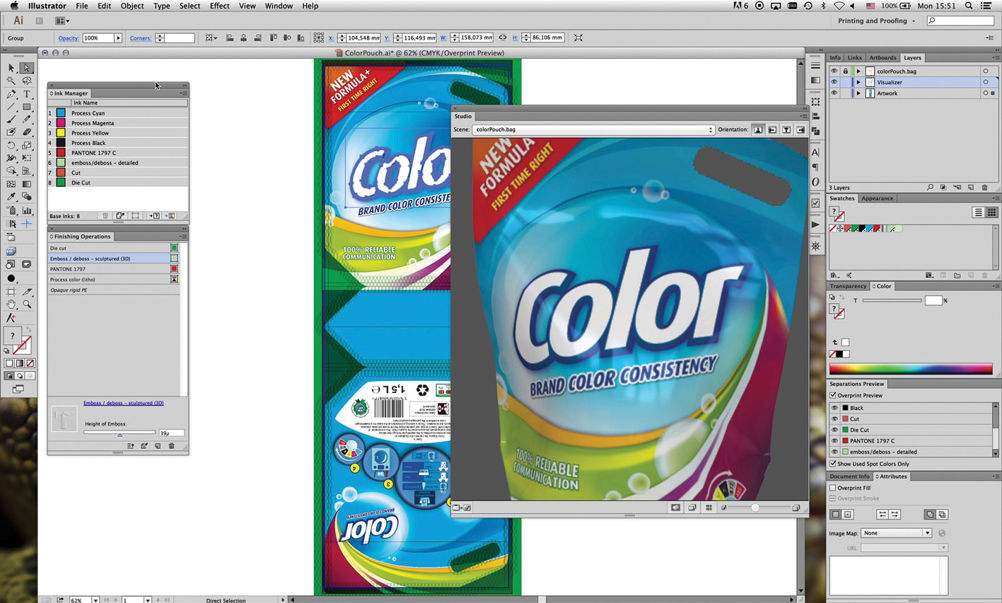The height and width of the screenshot is (603, 1002).
Task: Select the Magic Wand tool
Action: [x=11, y=81]
